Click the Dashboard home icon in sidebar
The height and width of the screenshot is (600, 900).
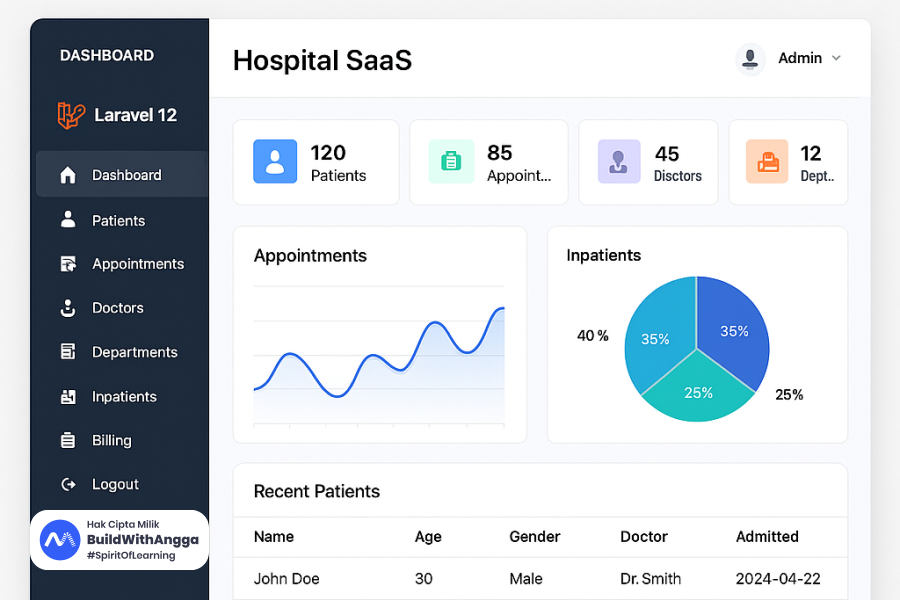(x=68, y=175)
